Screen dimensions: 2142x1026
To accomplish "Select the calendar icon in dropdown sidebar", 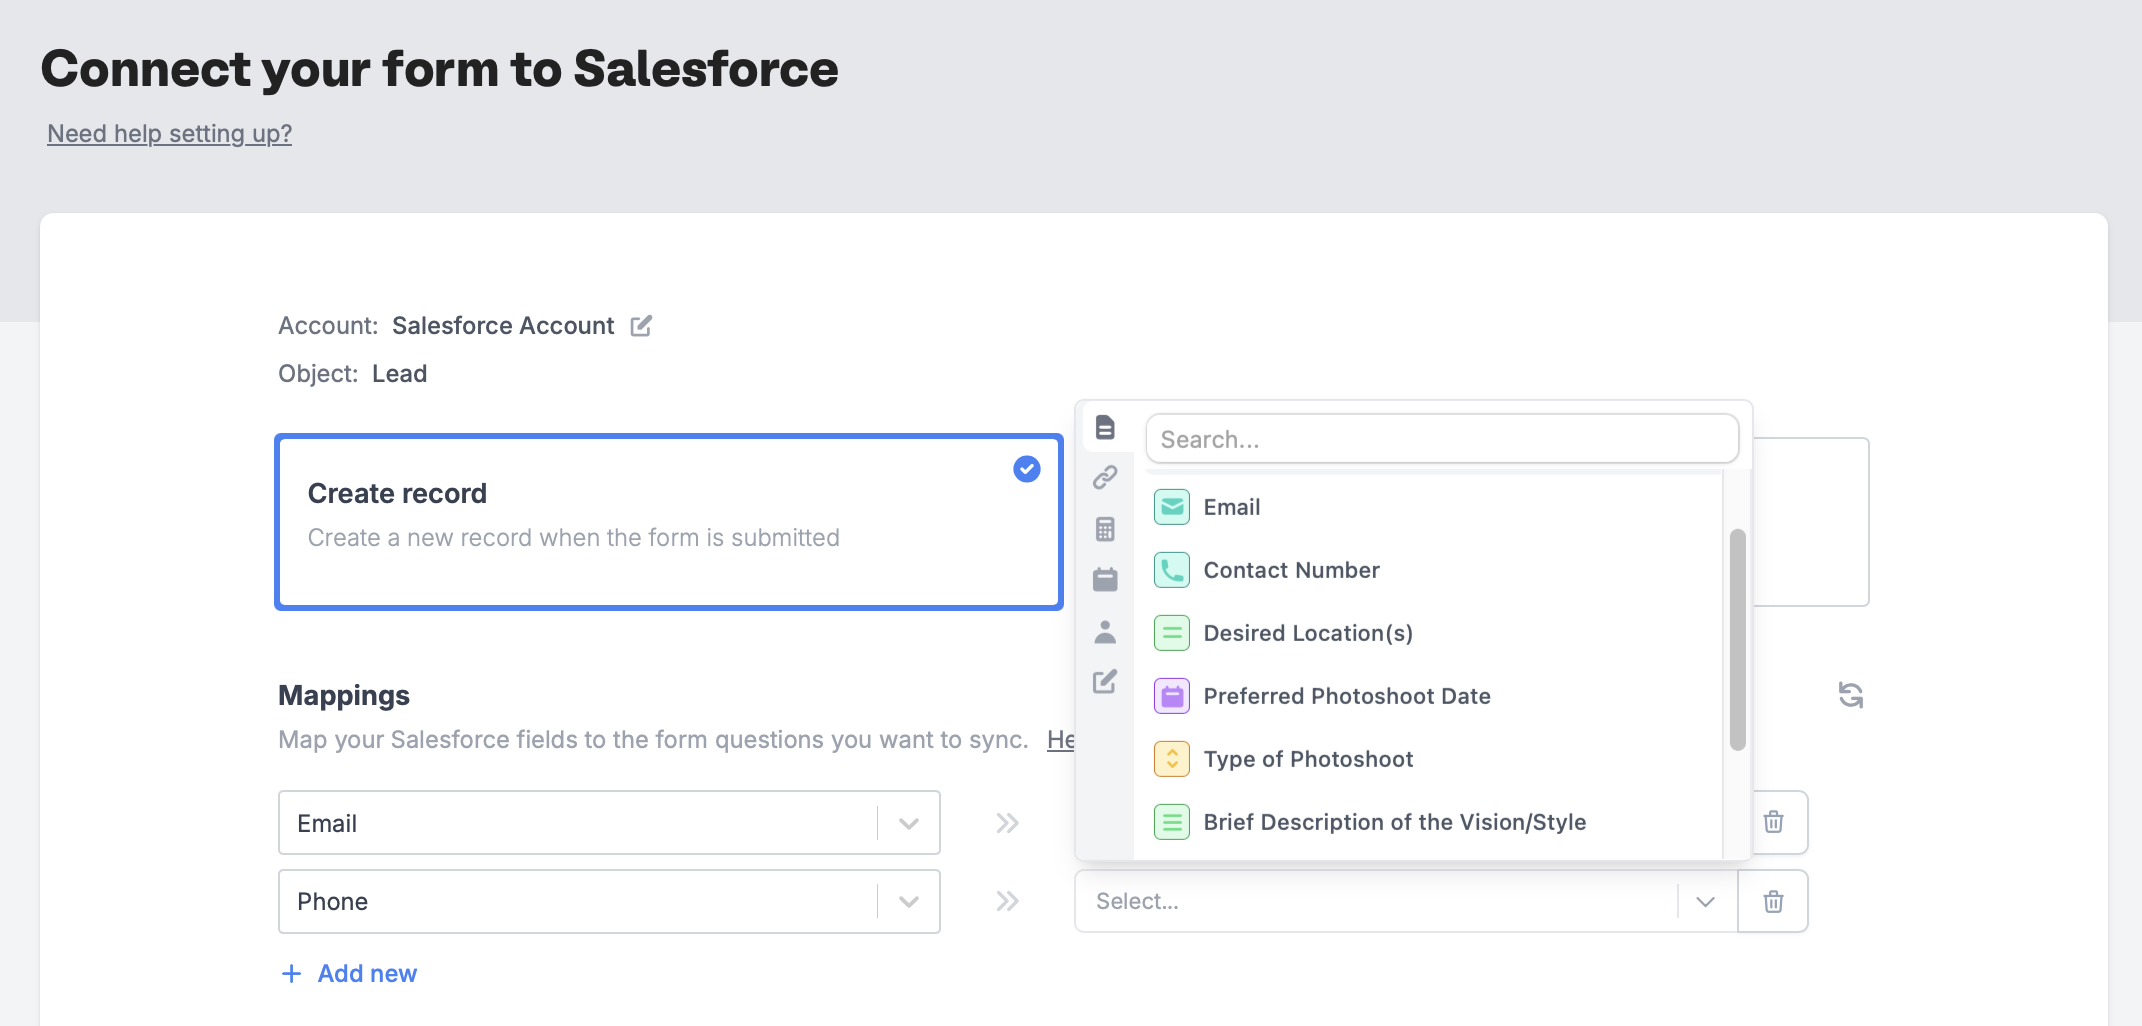I will [1105, 580].
